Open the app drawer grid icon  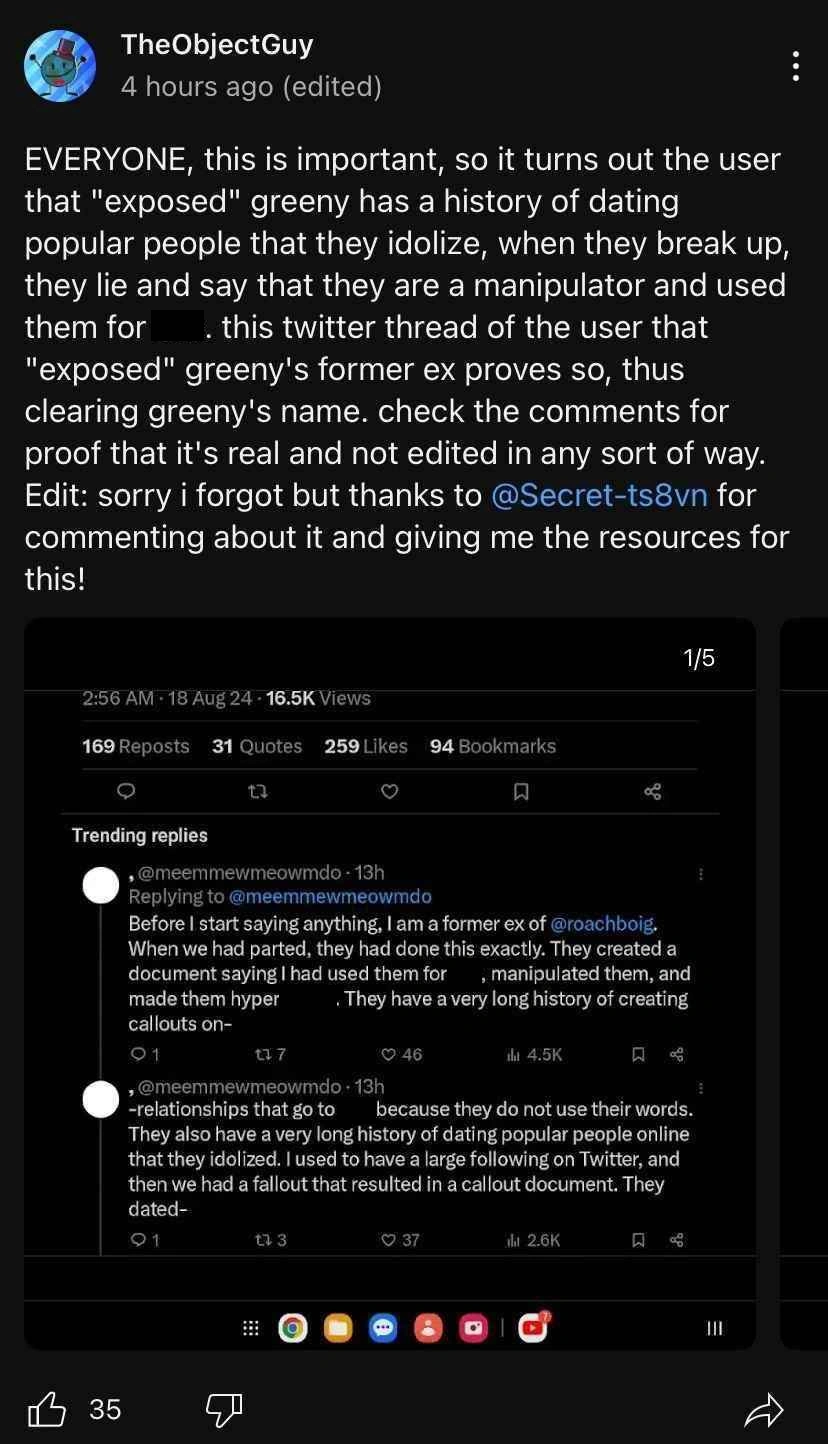tap(250, 1328)
